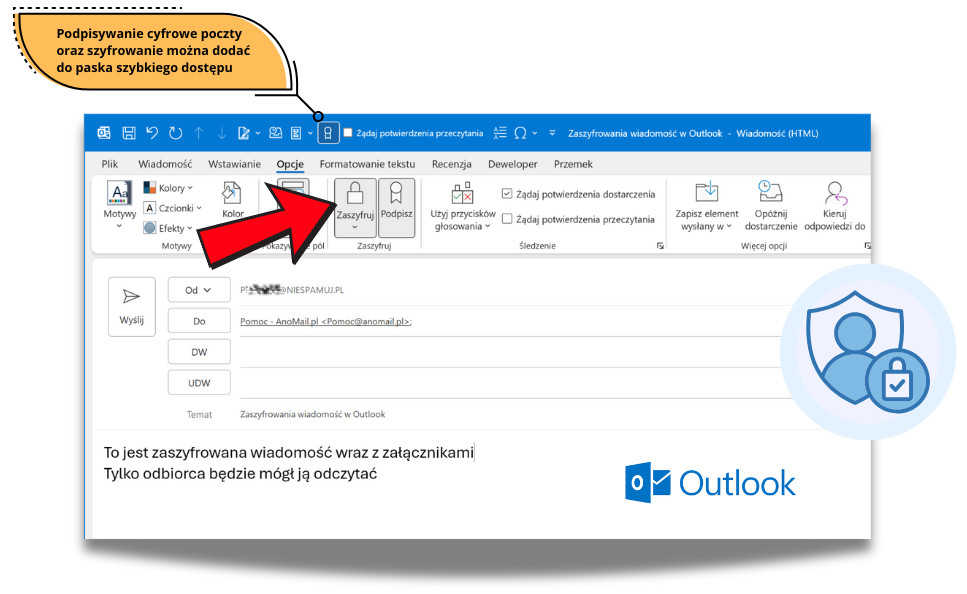
Task: Click the Outlook app icon in quick access toolbar
Action: 104,133
